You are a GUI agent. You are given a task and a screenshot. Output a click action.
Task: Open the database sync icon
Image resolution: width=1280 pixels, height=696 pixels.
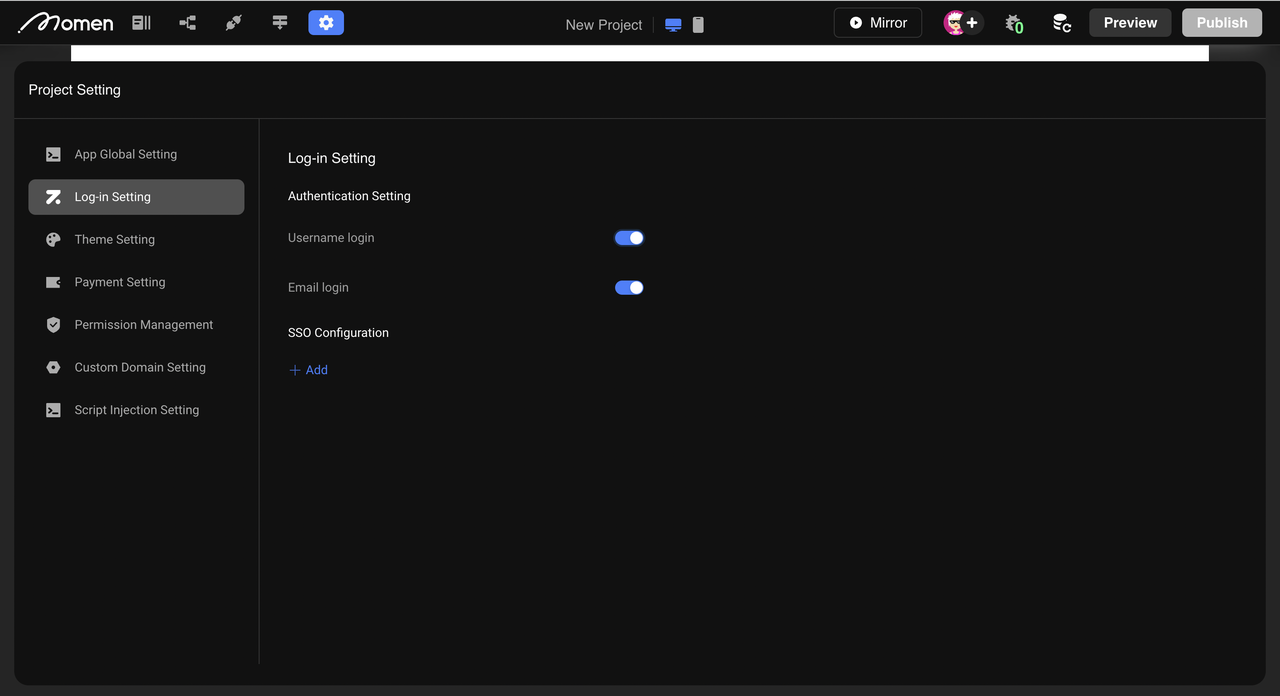tap(1061, 22)
